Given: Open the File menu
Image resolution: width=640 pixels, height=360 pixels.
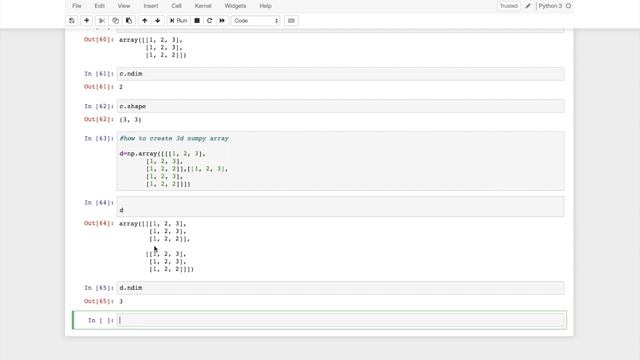Looking at the screenshot, I should click(77, 6).
